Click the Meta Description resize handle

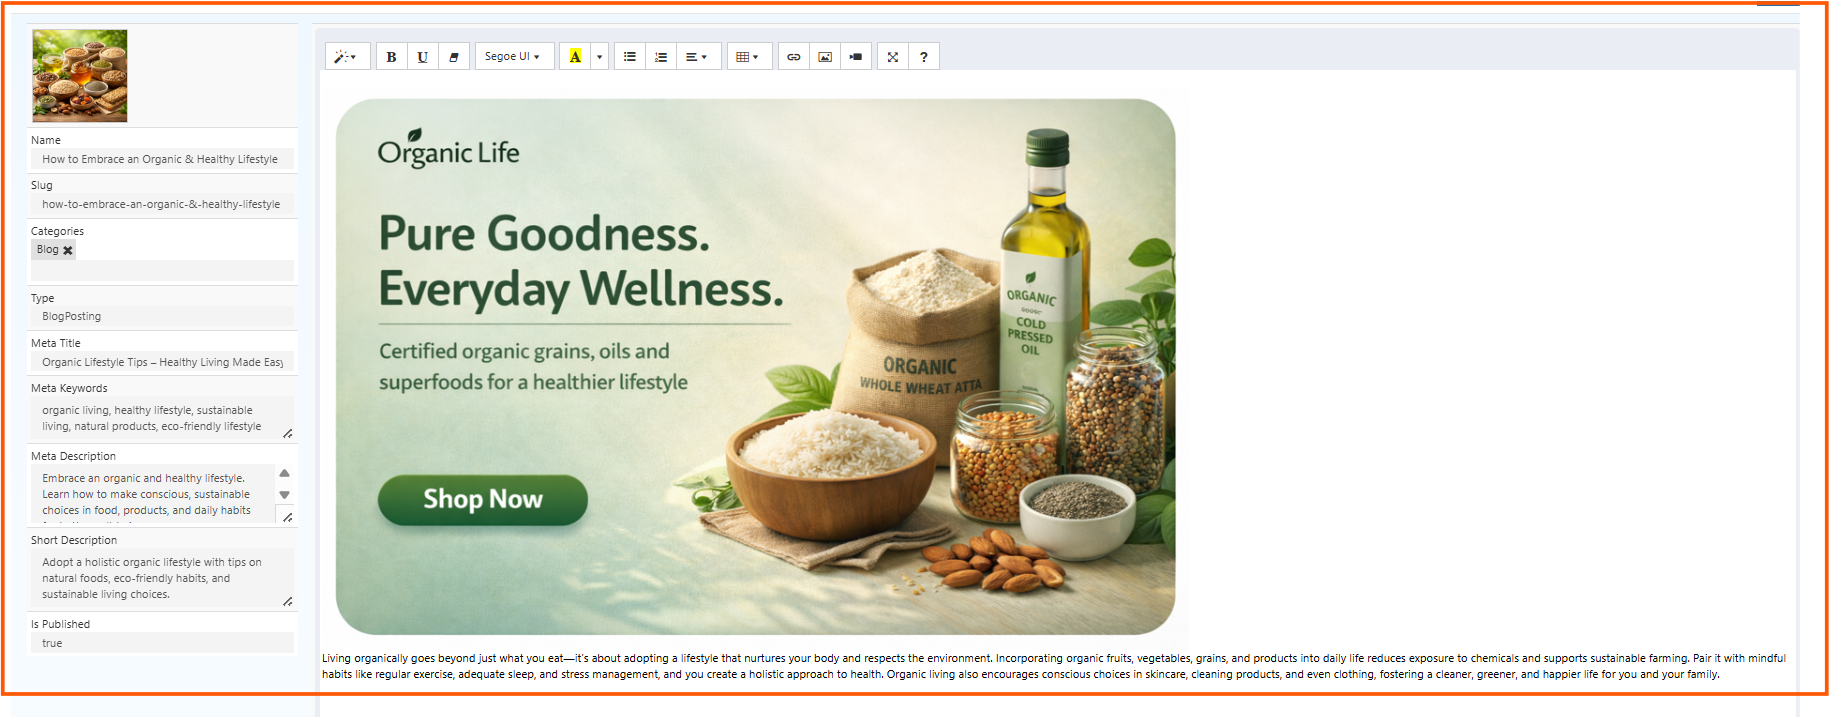[x=288, y=517]
